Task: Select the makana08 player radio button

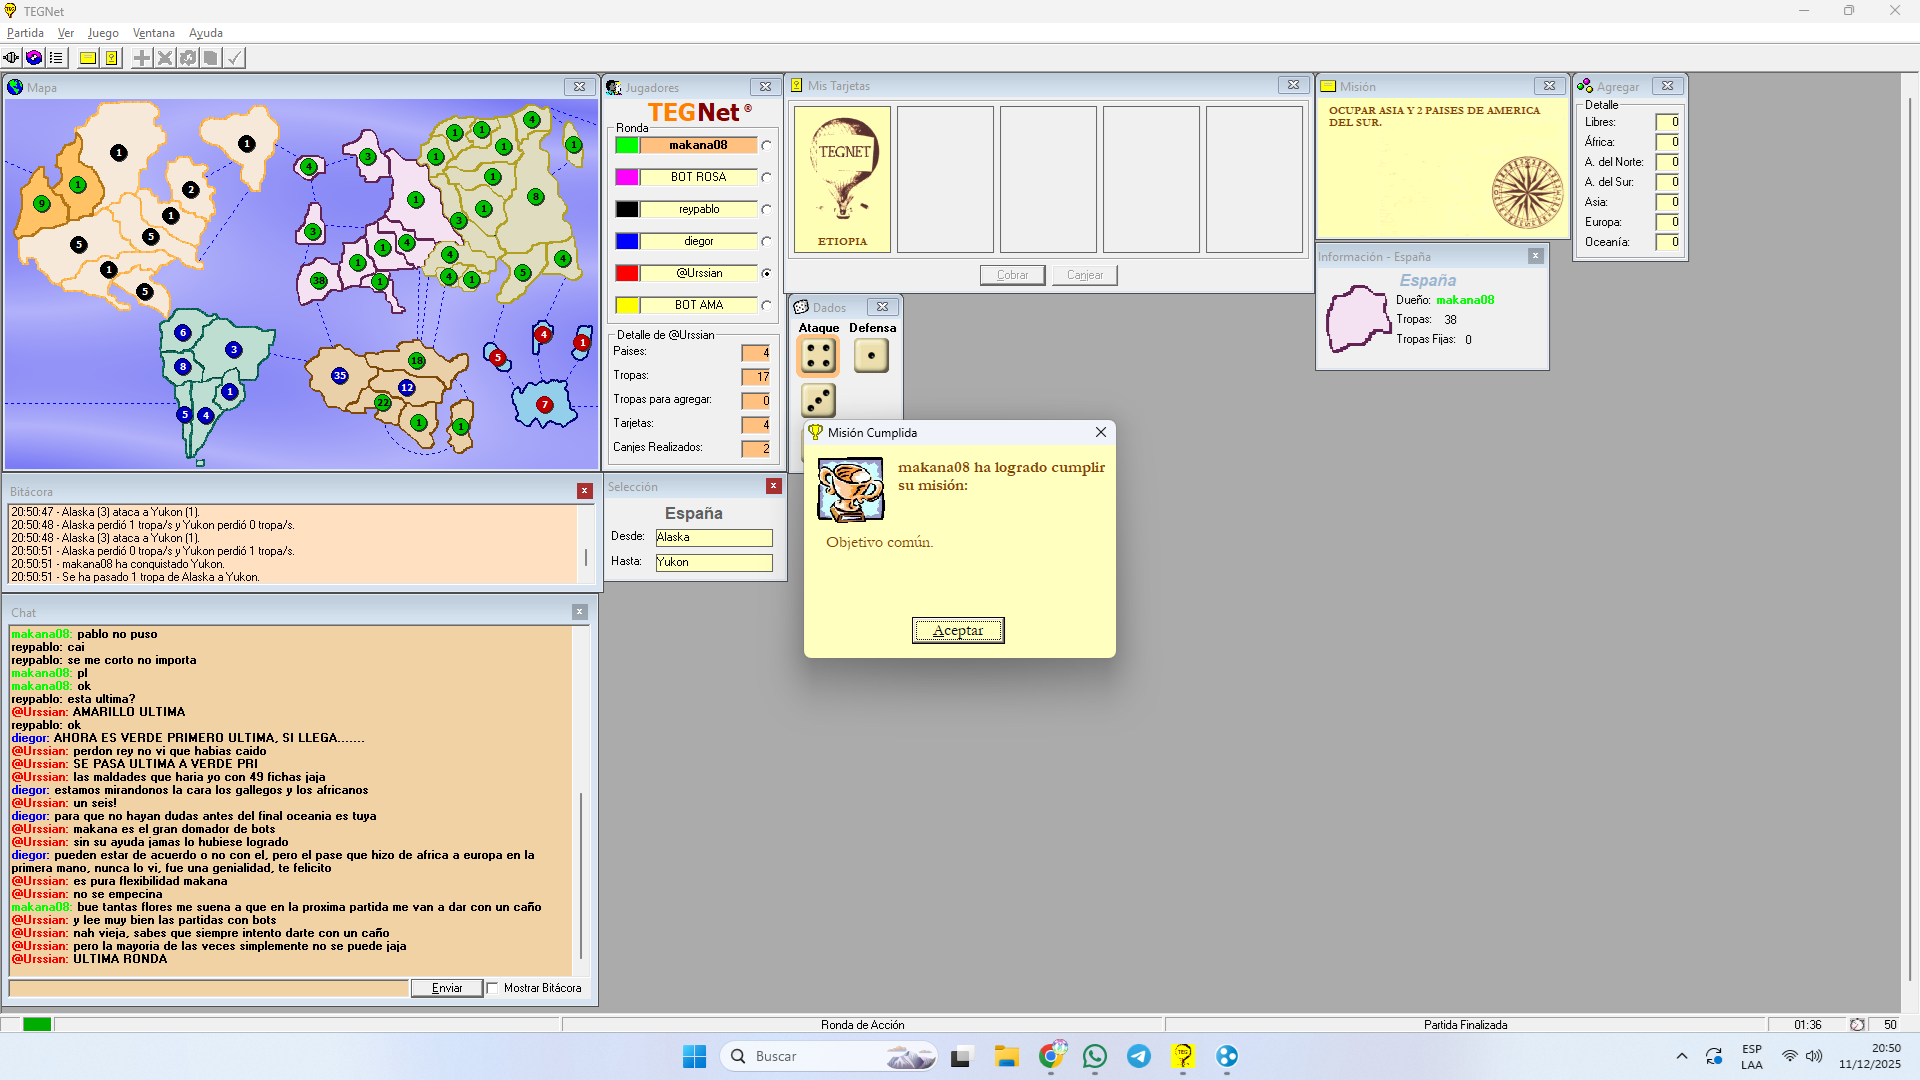Action: (766, 146)
